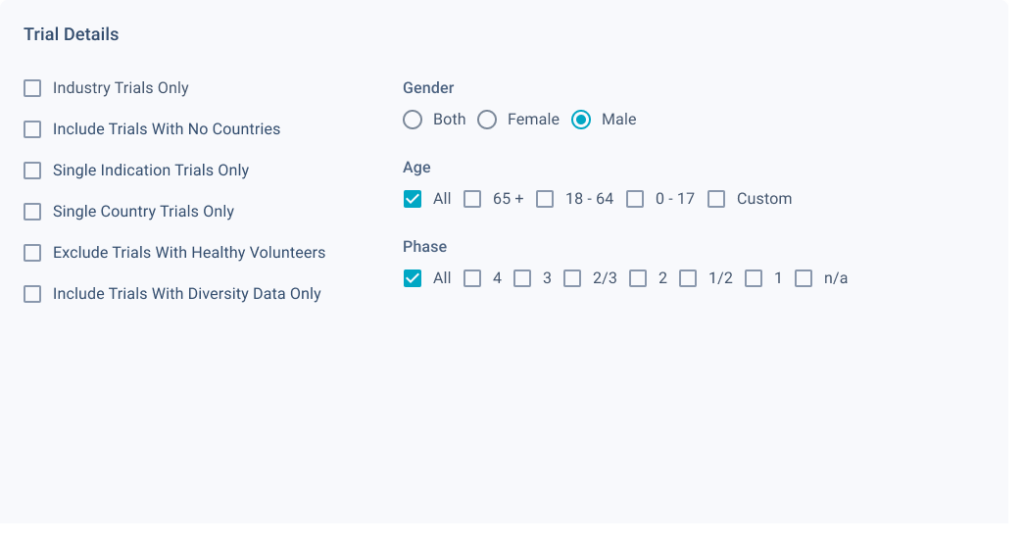1024x539 pixels.
Task: Choose the Female gender option
Action: (487, 120)
